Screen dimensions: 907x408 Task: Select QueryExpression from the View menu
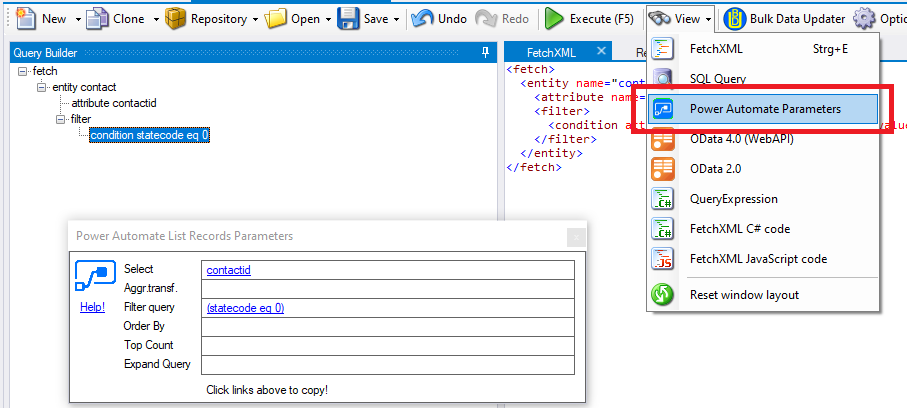pos(763,199)
